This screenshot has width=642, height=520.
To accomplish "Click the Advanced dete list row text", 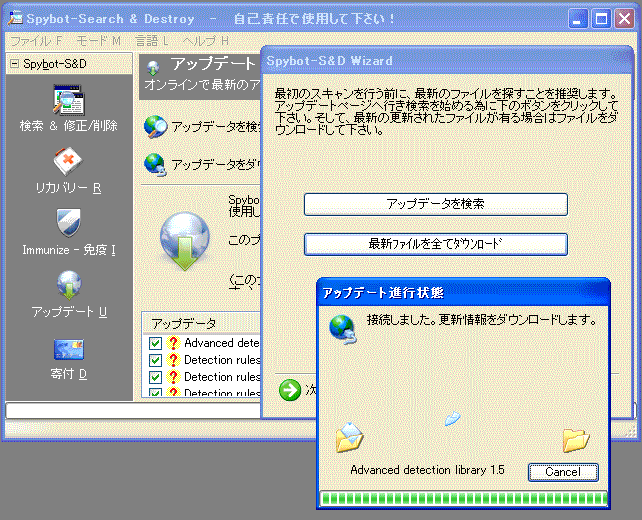I will (x=222, y=343).
